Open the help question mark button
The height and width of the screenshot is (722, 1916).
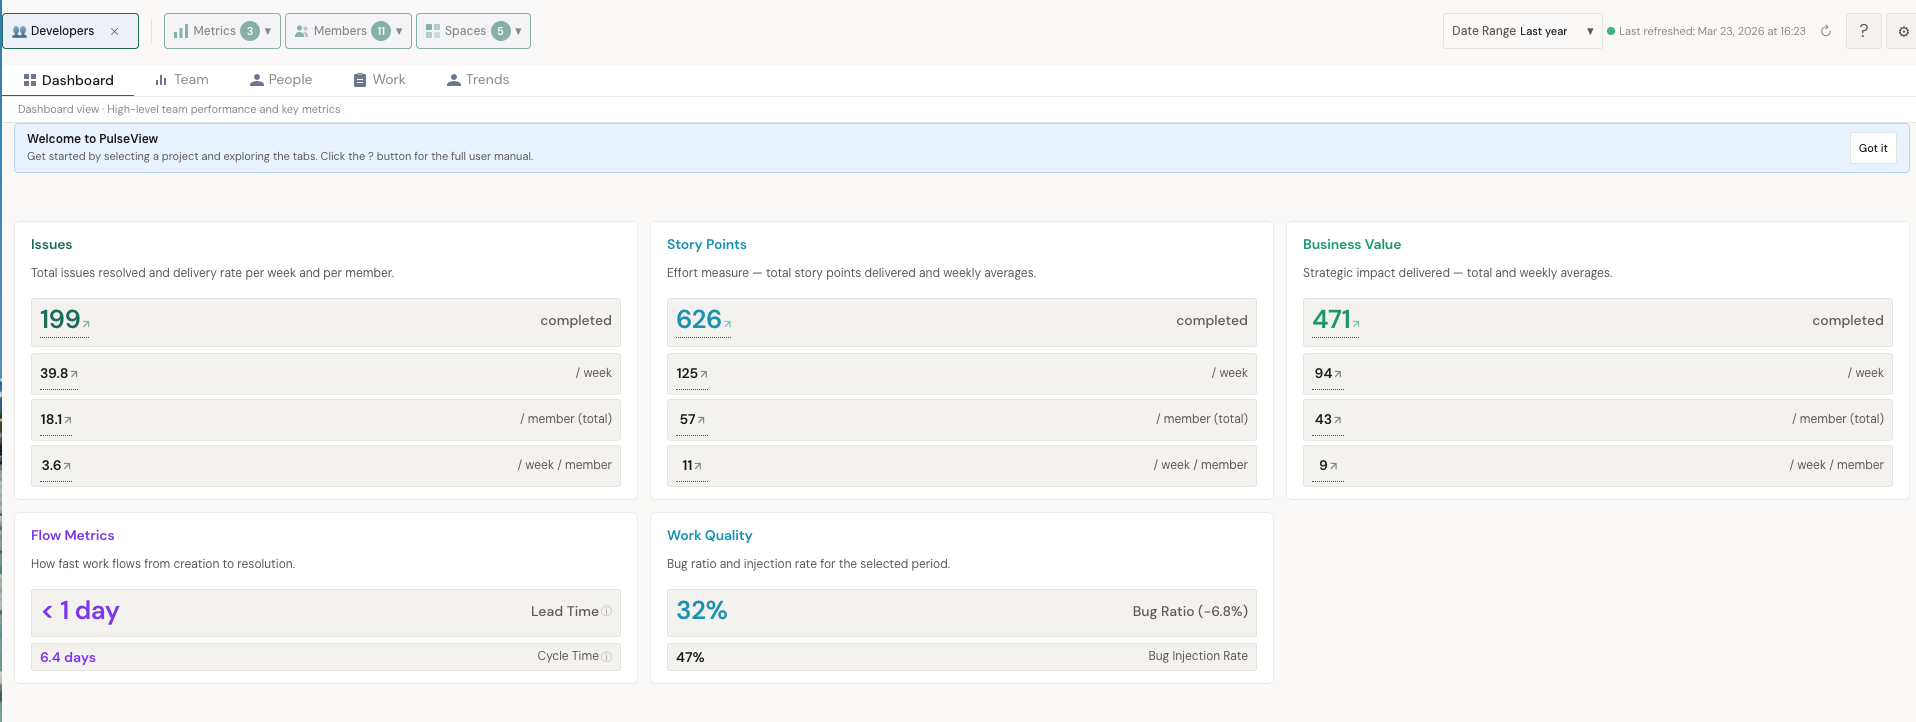[1863, 31]
